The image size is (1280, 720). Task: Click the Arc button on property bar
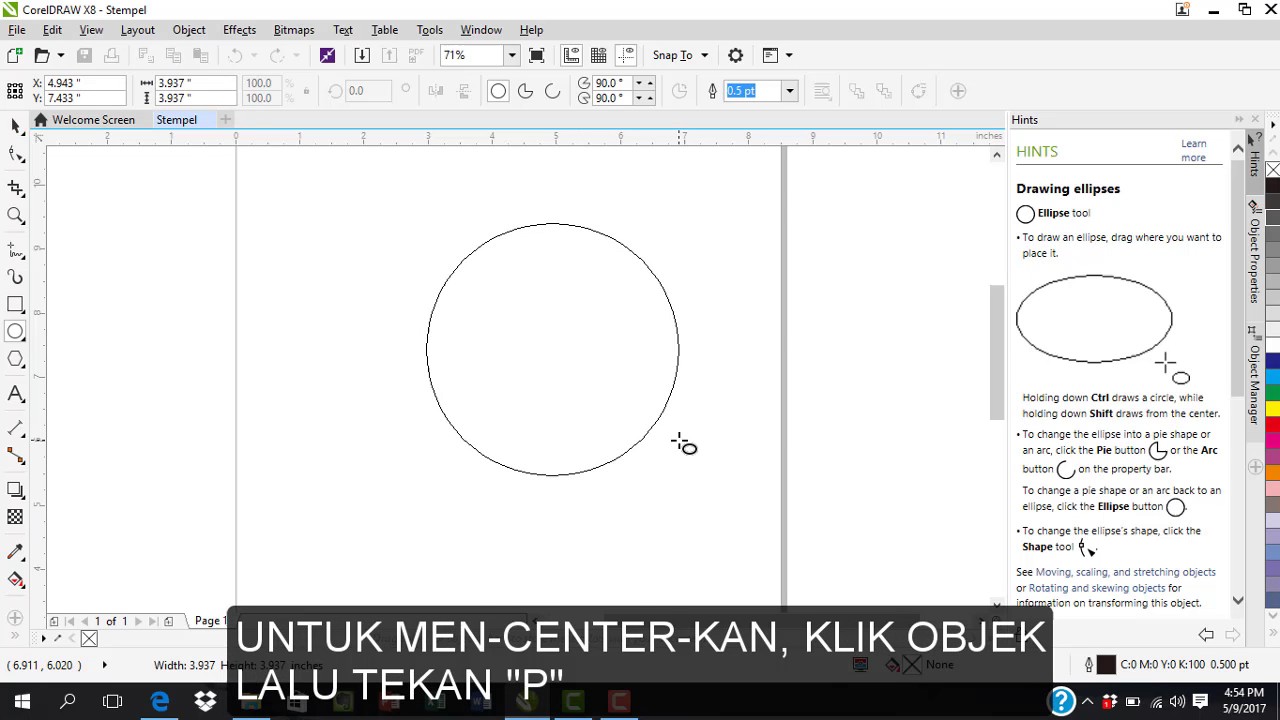(552, 91)
